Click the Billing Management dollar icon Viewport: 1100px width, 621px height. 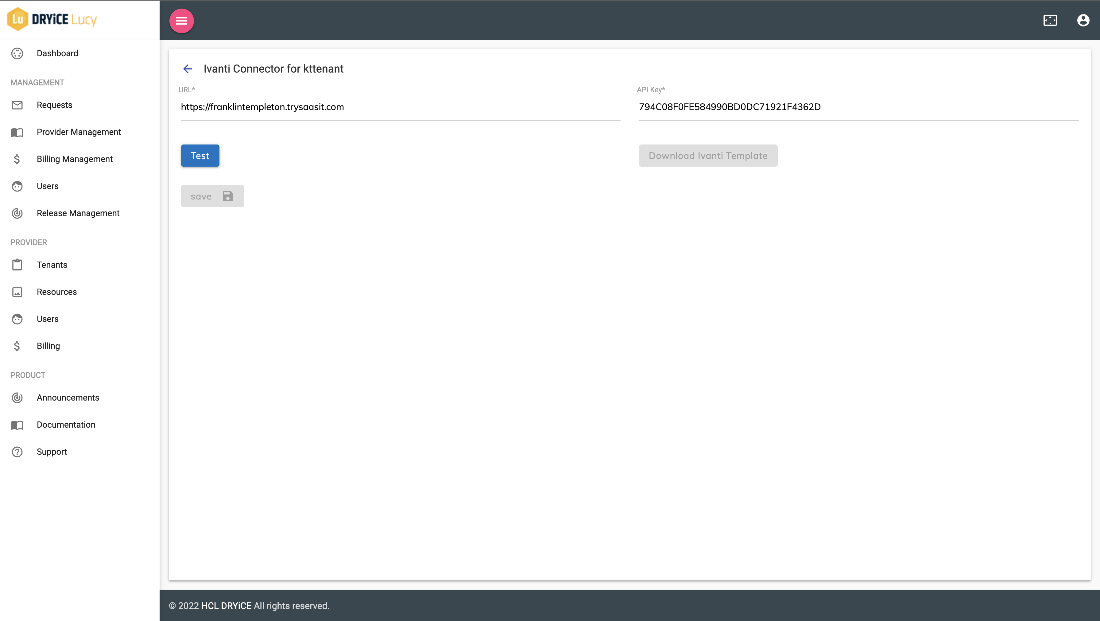pos(18,159)
